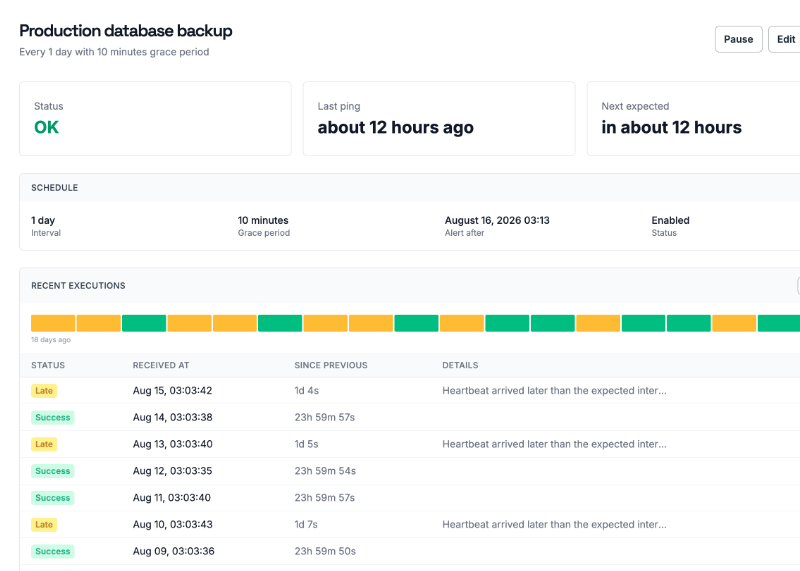
Task: Click the '1d 4s' since previous value
Action: coord(307,391)
